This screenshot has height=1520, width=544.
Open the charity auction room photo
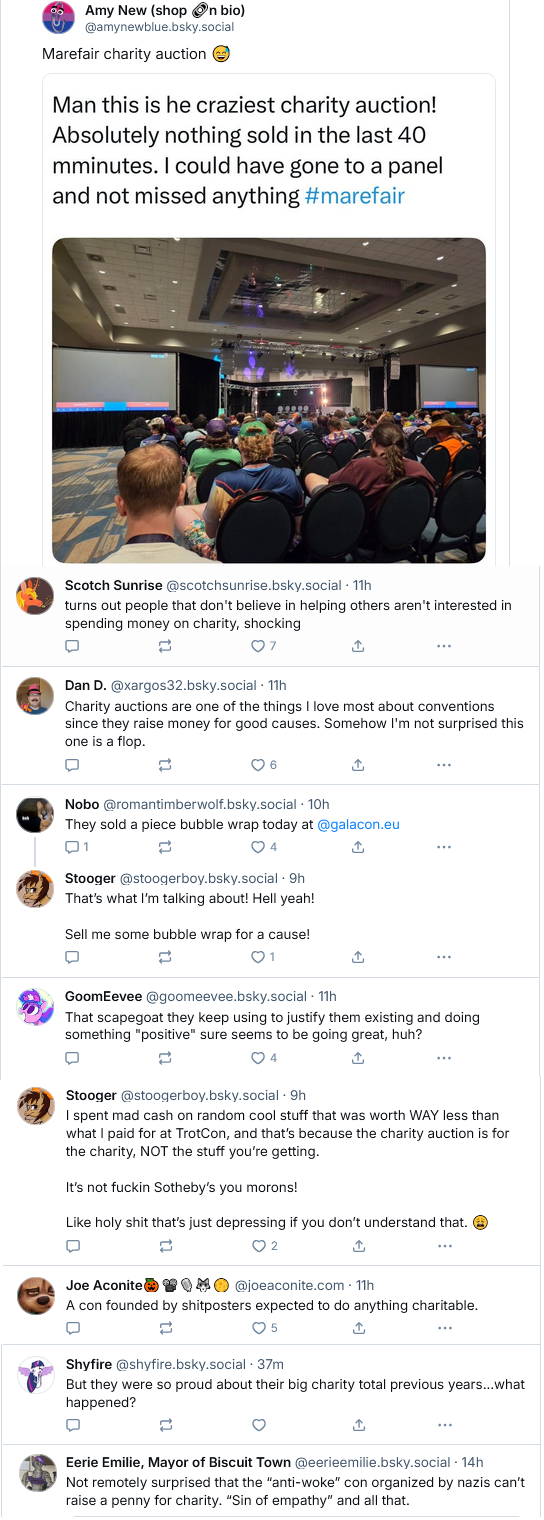pos(269,400)
